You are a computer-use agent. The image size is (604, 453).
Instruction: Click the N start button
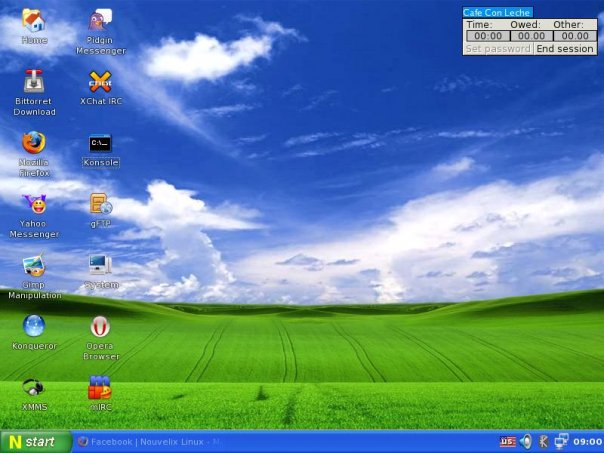pyautogui.click(x=36, y=441)
